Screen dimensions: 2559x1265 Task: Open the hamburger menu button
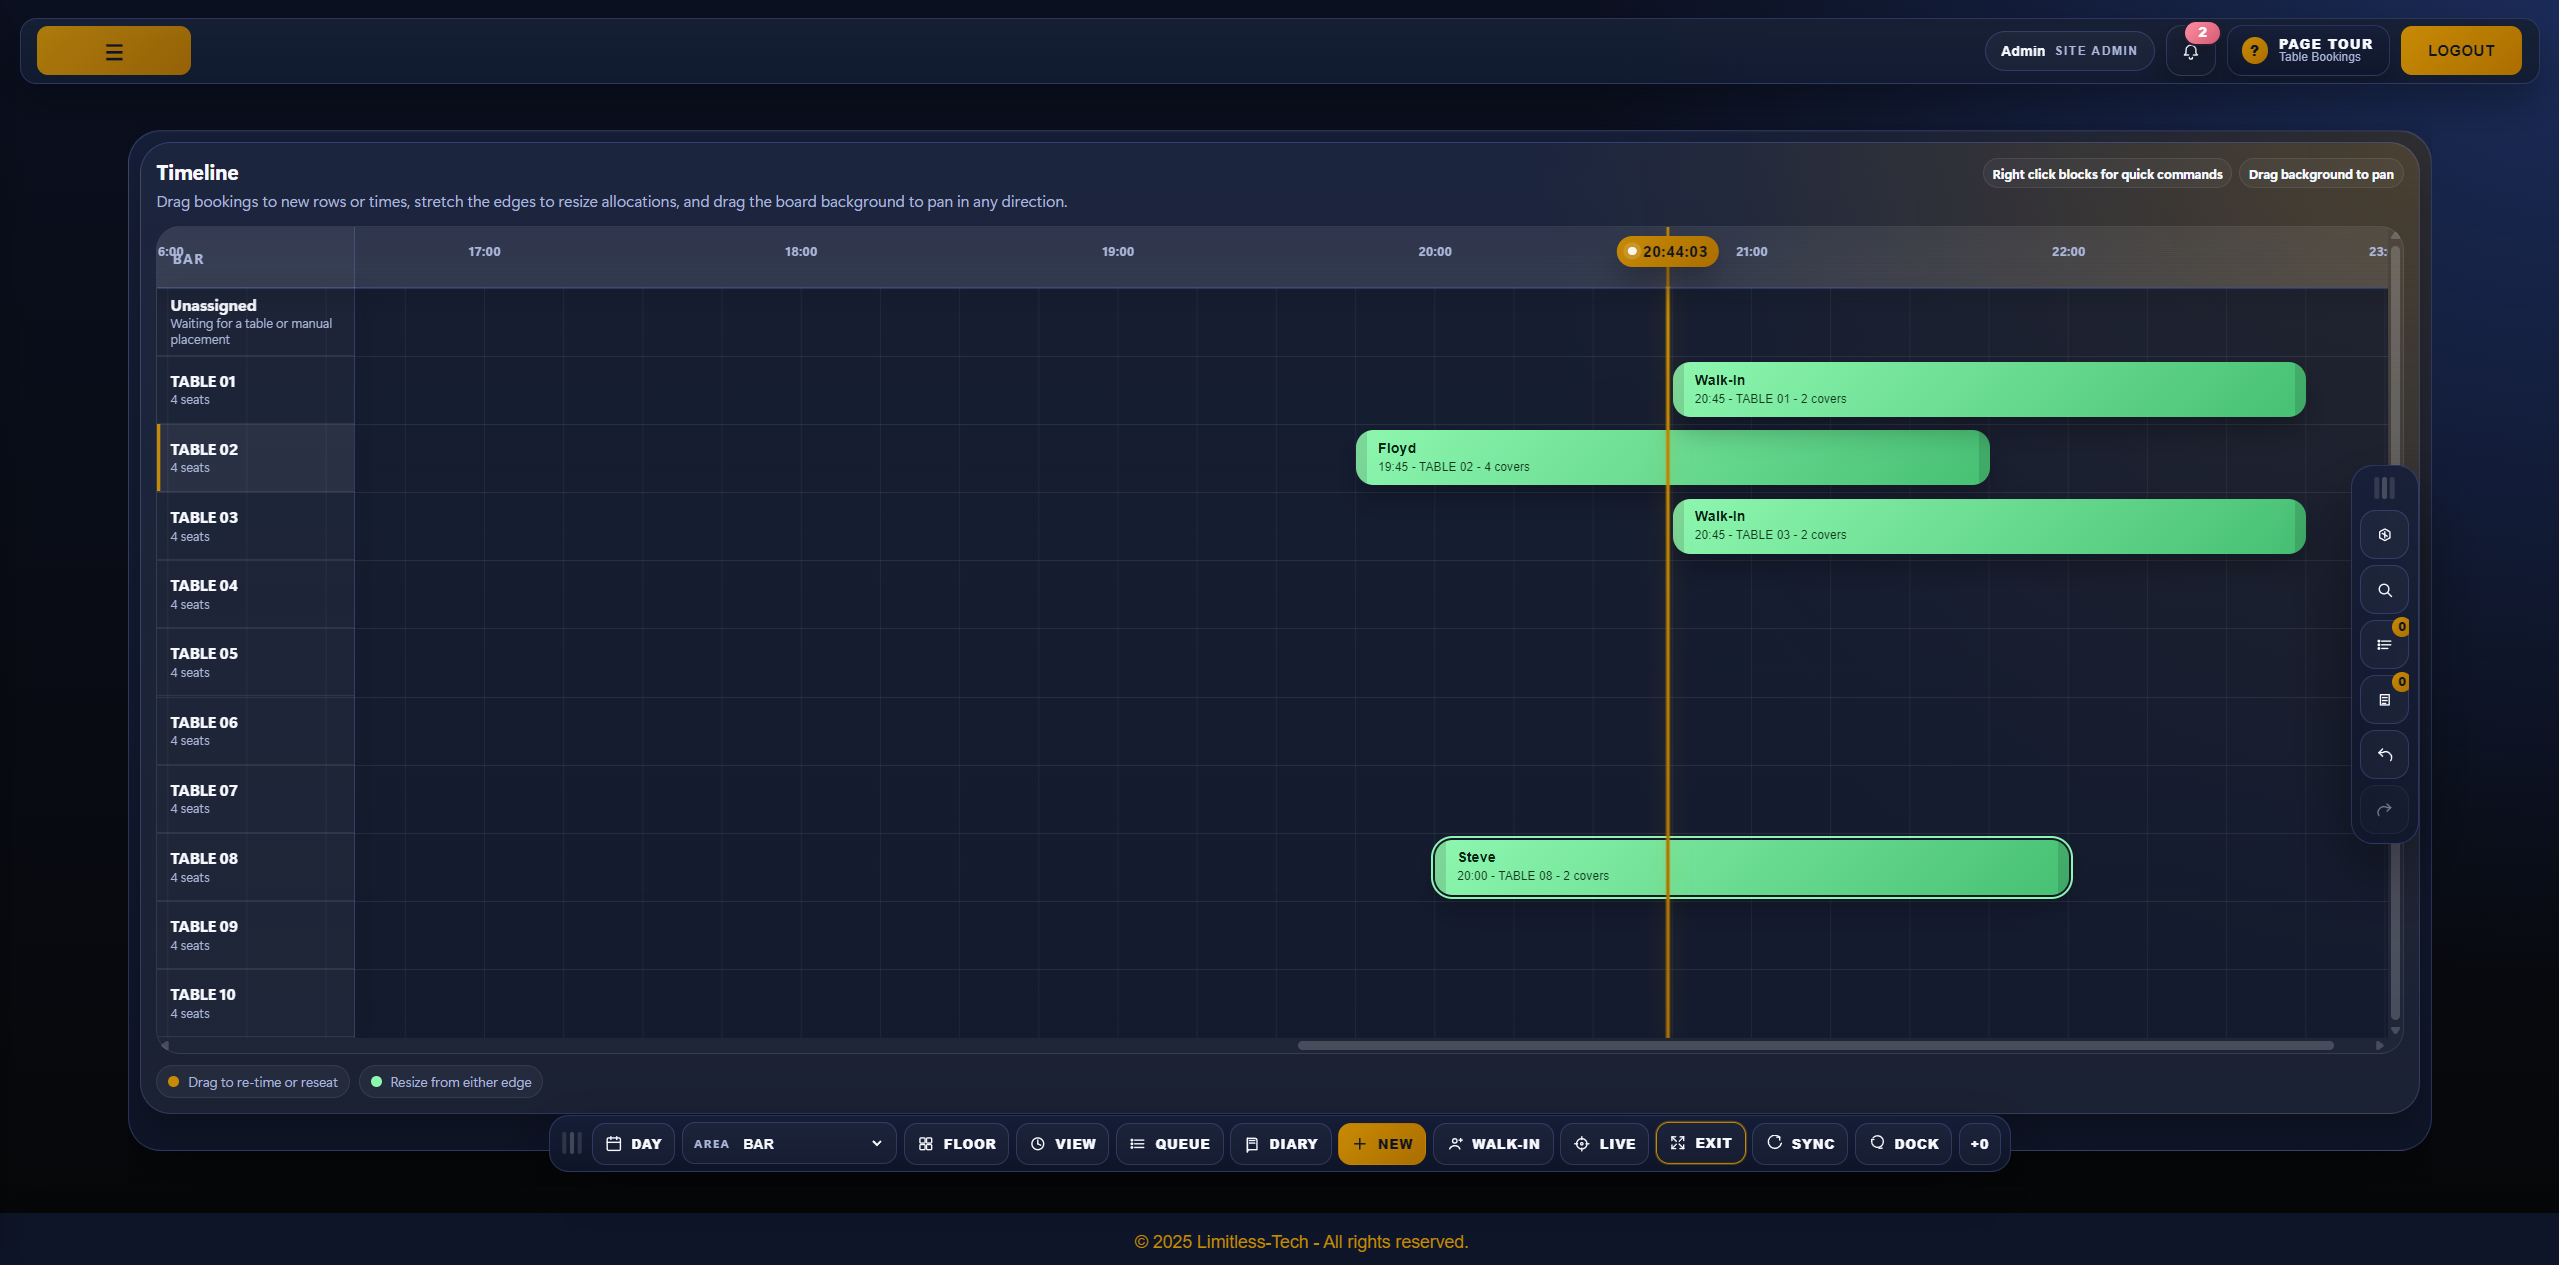[x=114, y=51]
